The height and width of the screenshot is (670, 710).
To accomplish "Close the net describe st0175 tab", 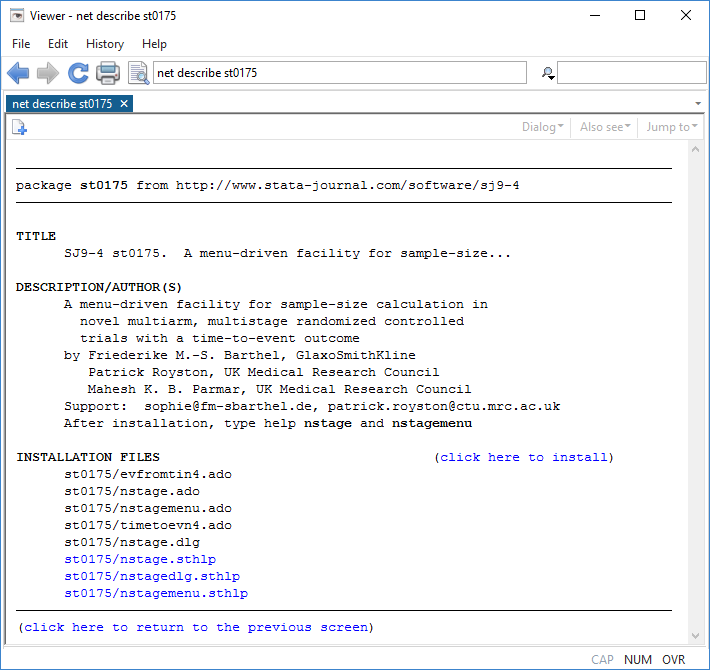I will [124, 104].
